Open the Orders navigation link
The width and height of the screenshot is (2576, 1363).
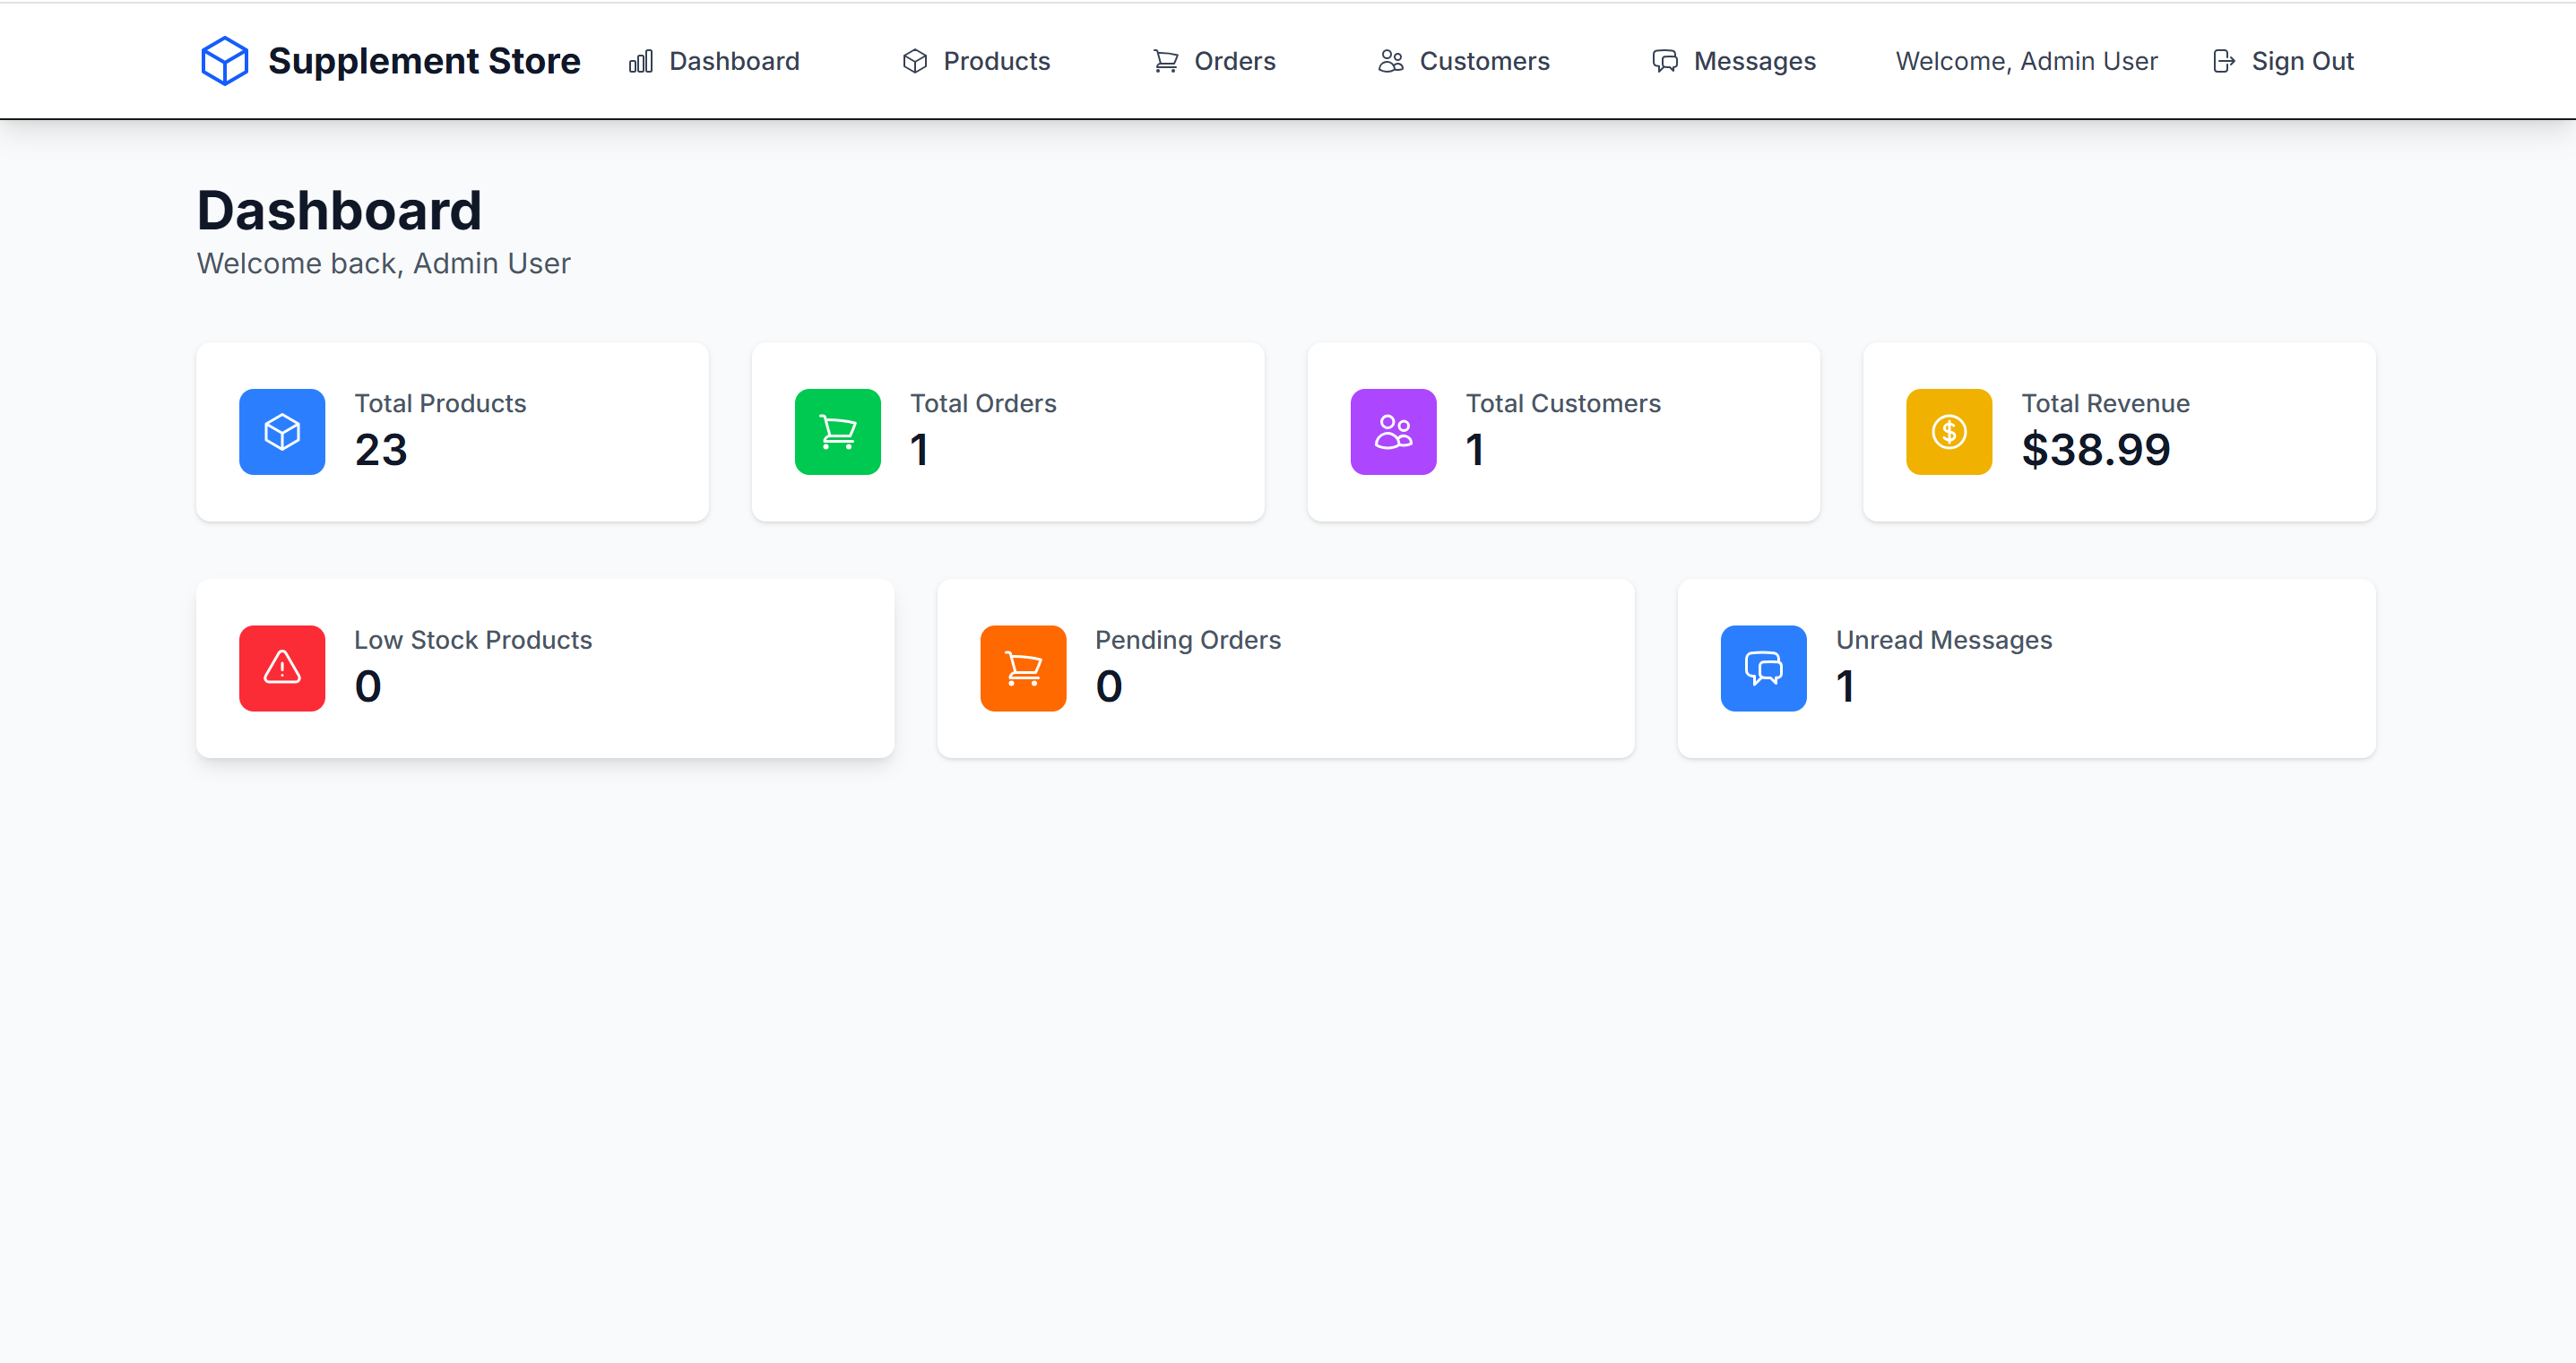pyautogui.click(x=1214, y=61)
